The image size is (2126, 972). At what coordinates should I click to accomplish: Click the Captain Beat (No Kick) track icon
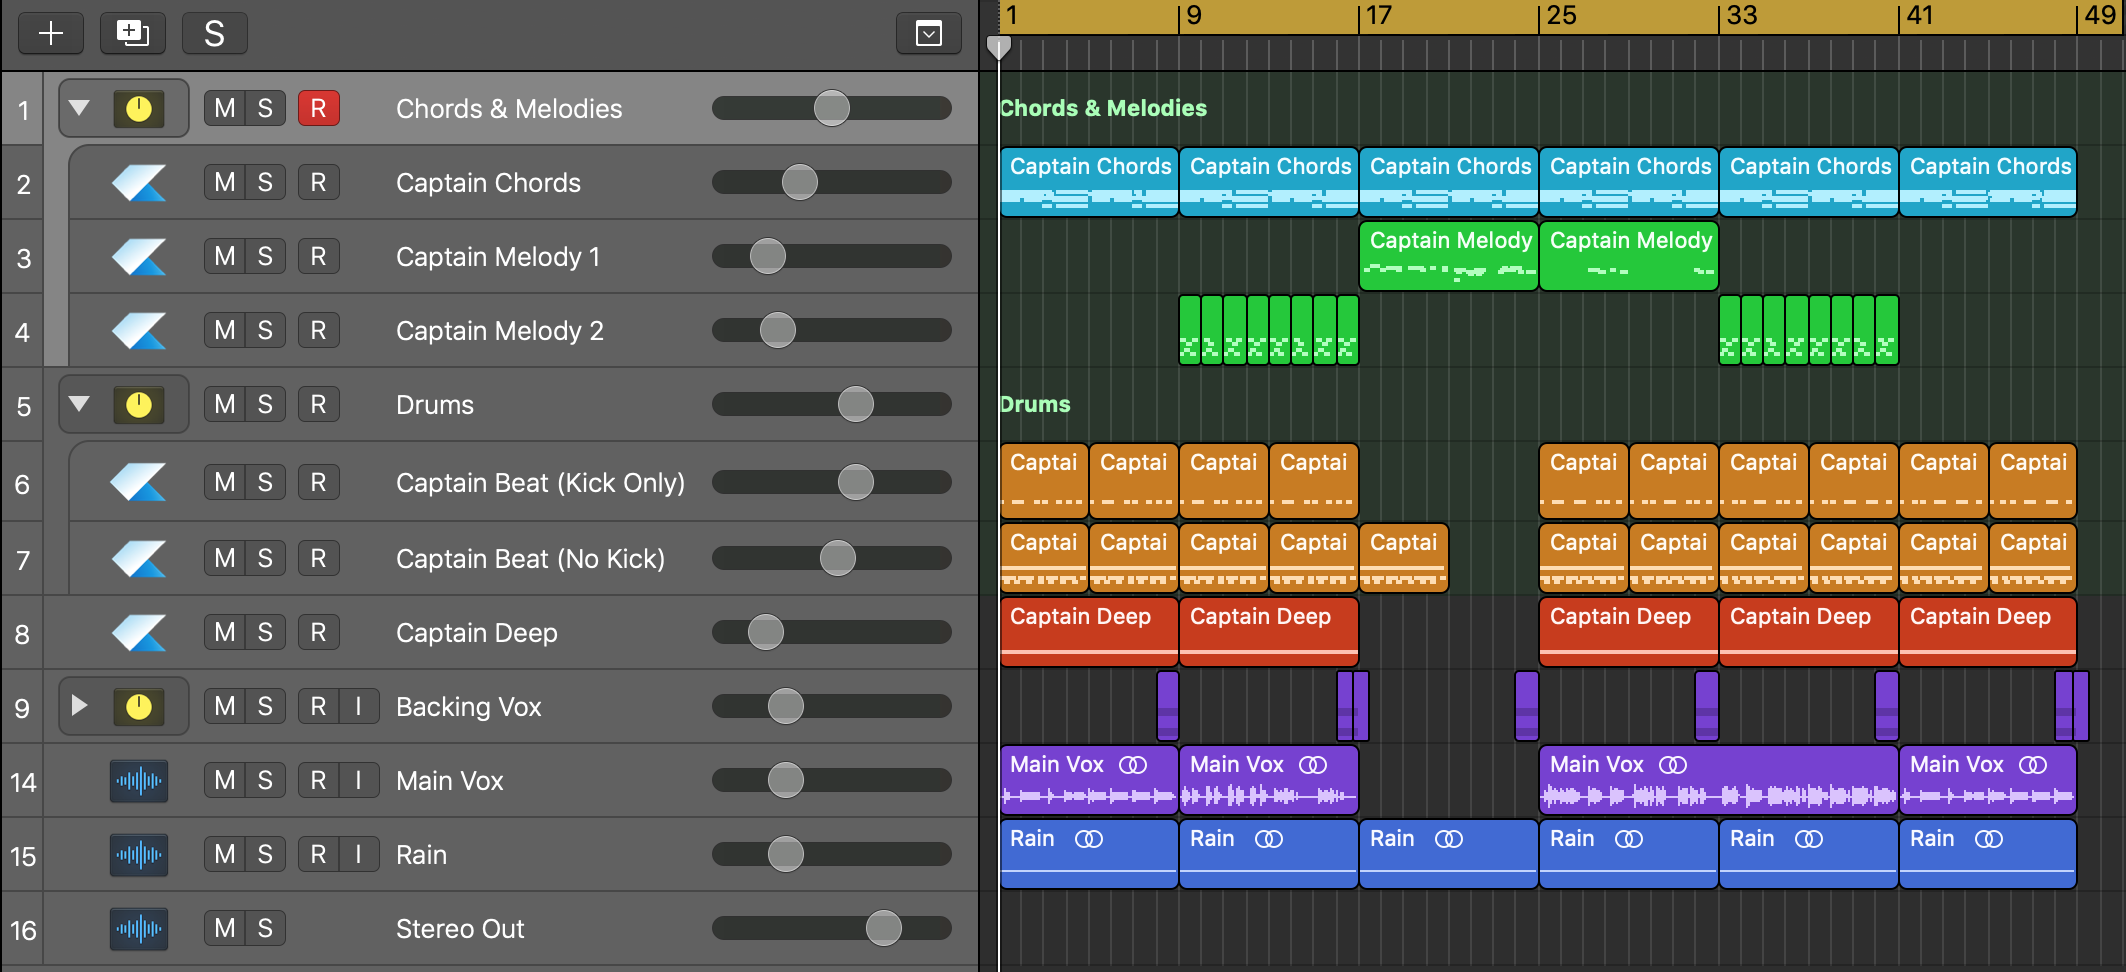(x=139, y=558)
